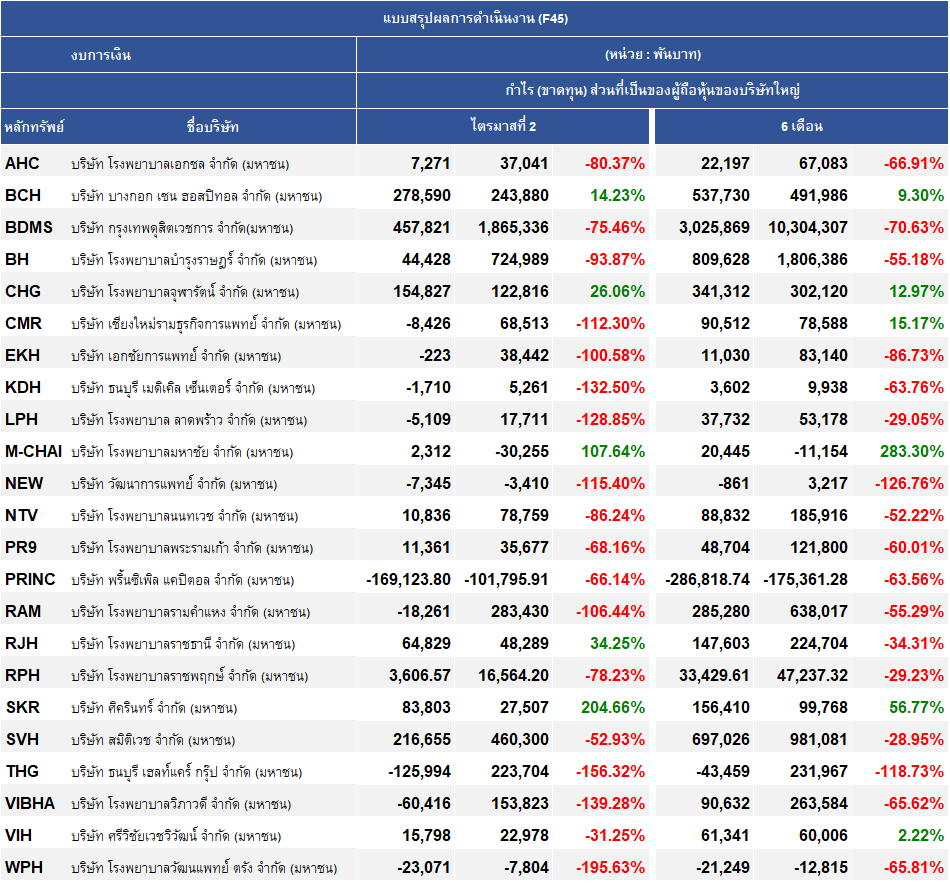Click the '6 เดือน' column header
This screenshot has width=950, height=884.
[x=801, y=127]
